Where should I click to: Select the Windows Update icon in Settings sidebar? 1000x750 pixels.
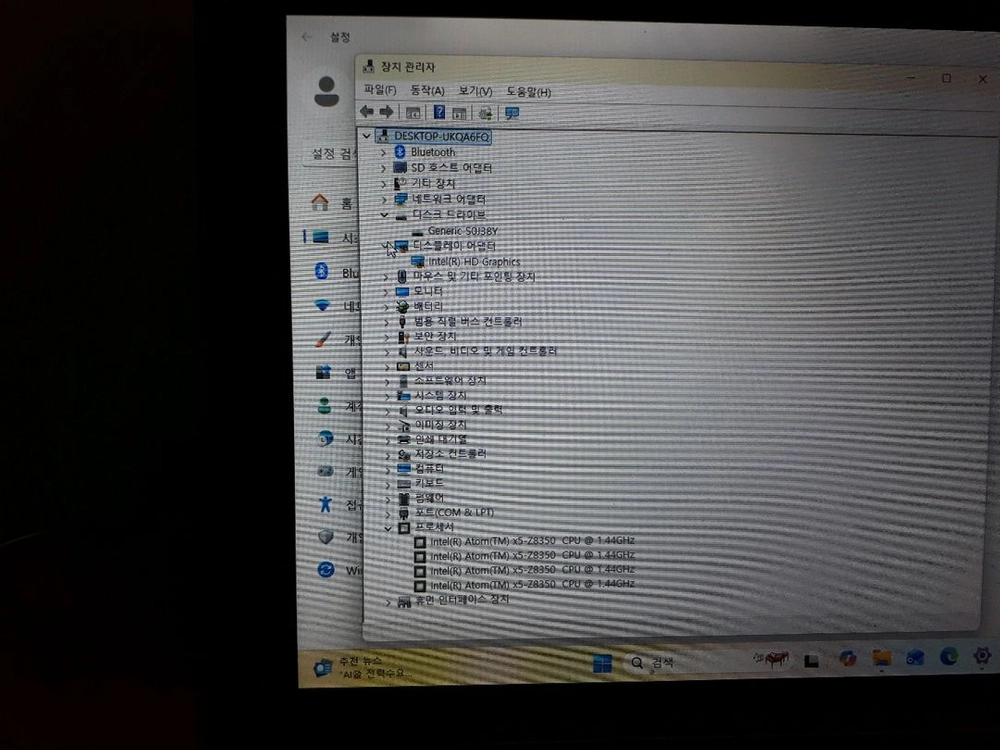click(x=326, y=569)
